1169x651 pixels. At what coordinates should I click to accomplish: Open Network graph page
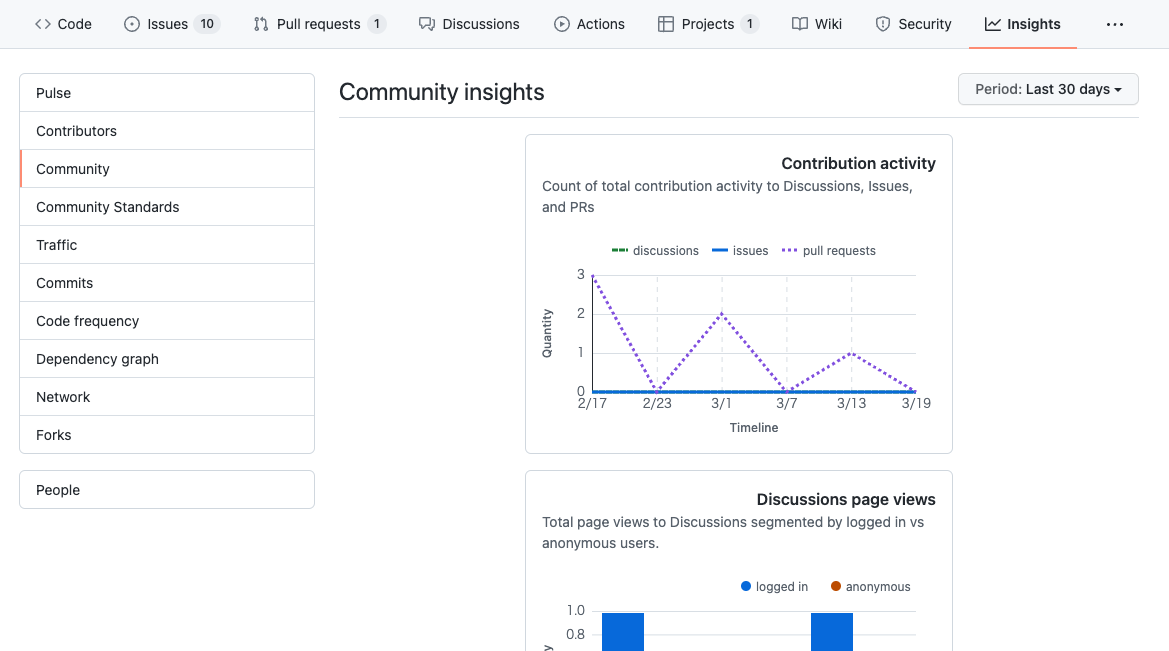(167, 397)
